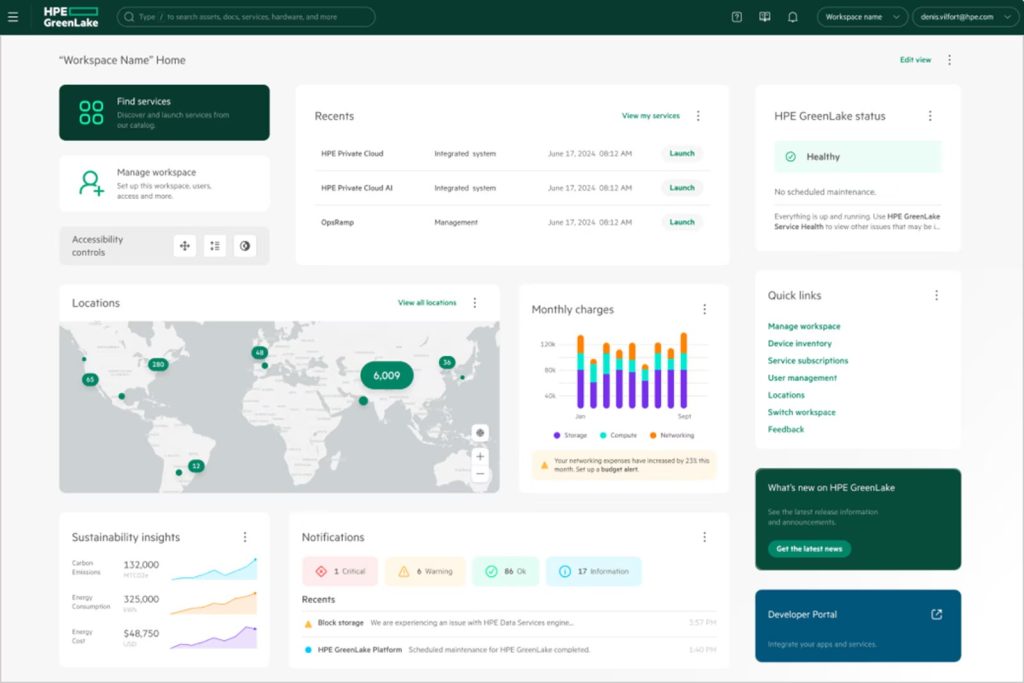Click the Find services grid icon

click(91, 112)
